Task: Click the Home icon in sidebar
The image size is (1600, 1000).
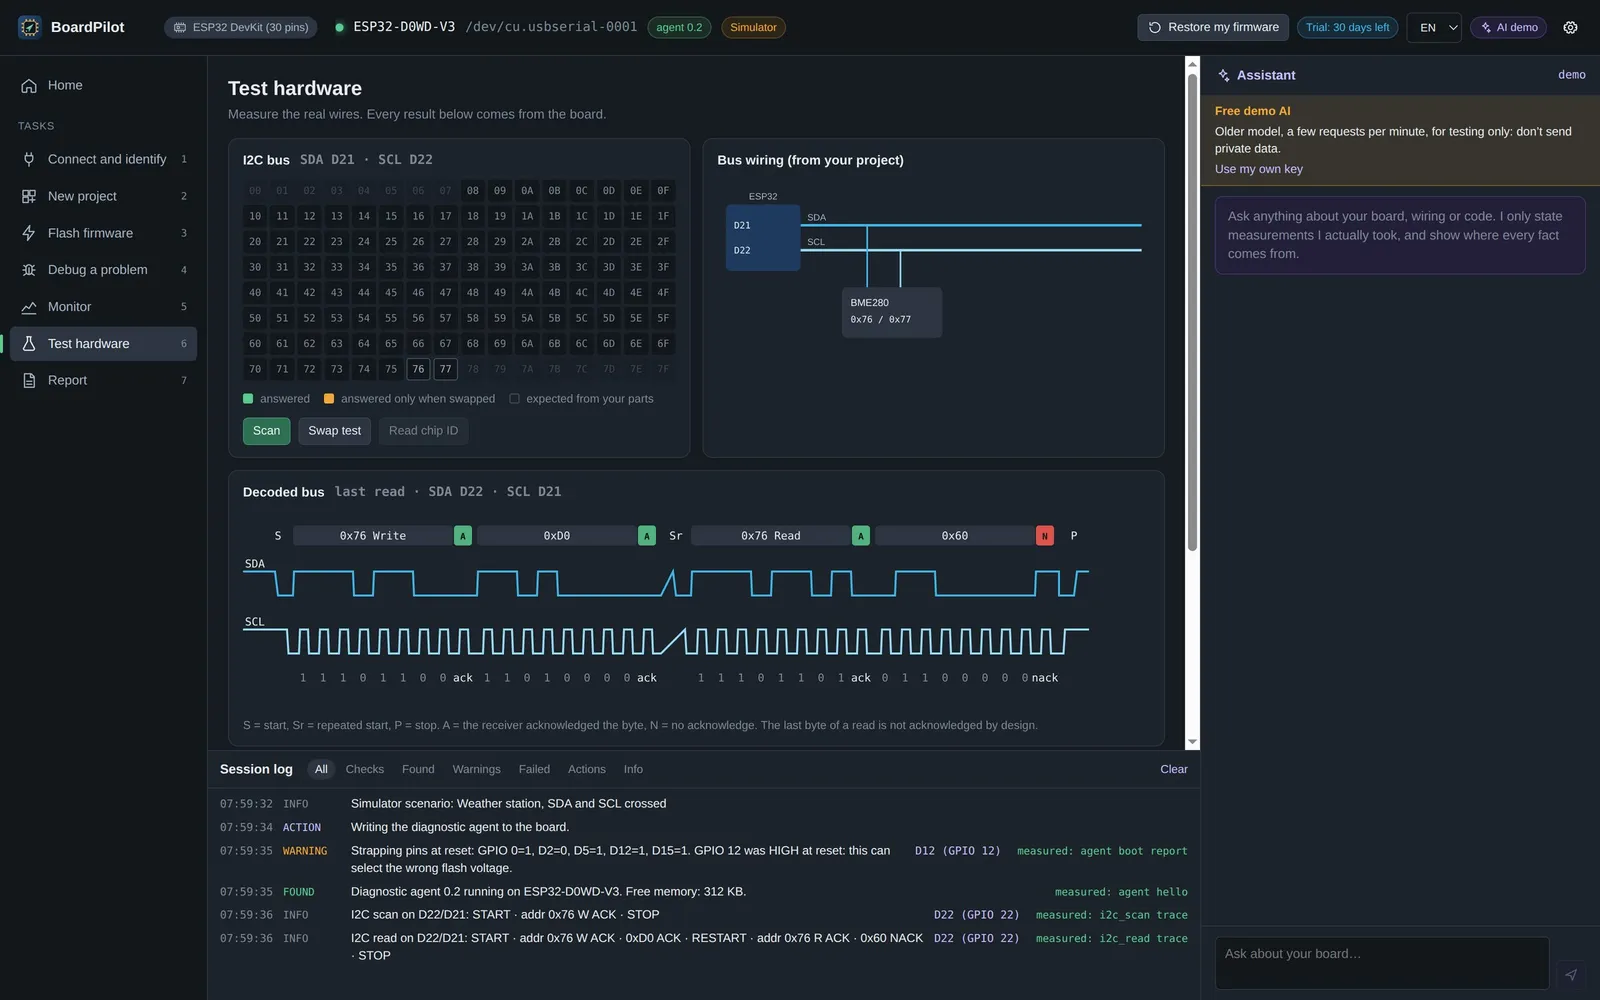Action: [x=29, y=86]
